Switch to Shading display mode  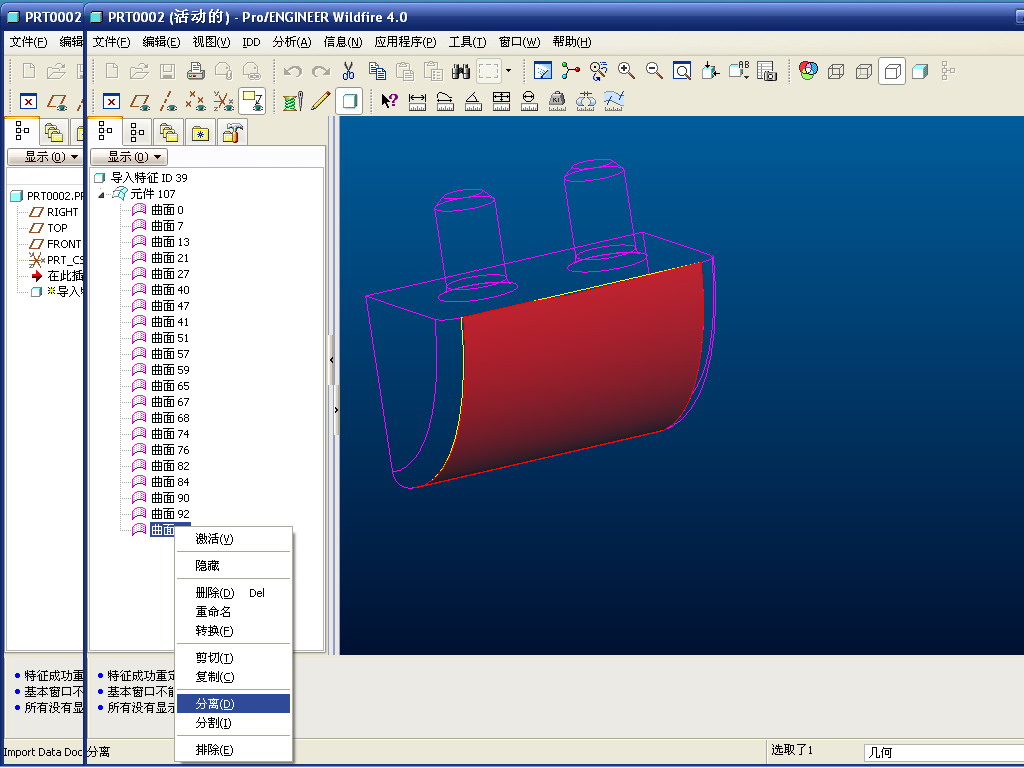point(920,71)
